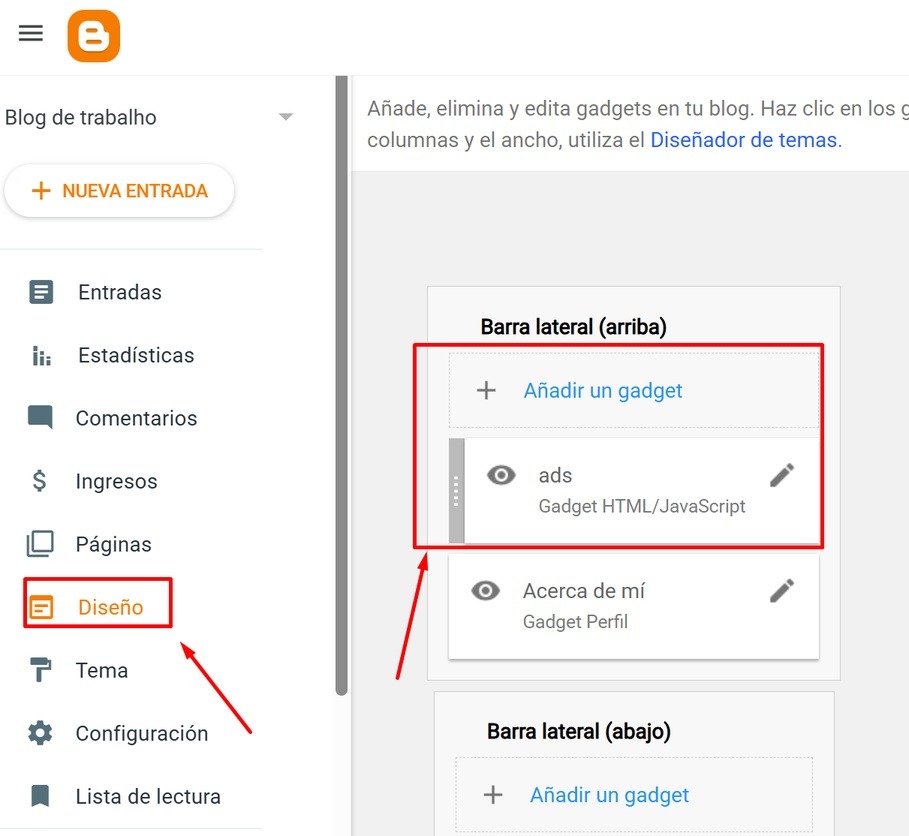
Task: Open the Entradas section
Action: (120, 292)
